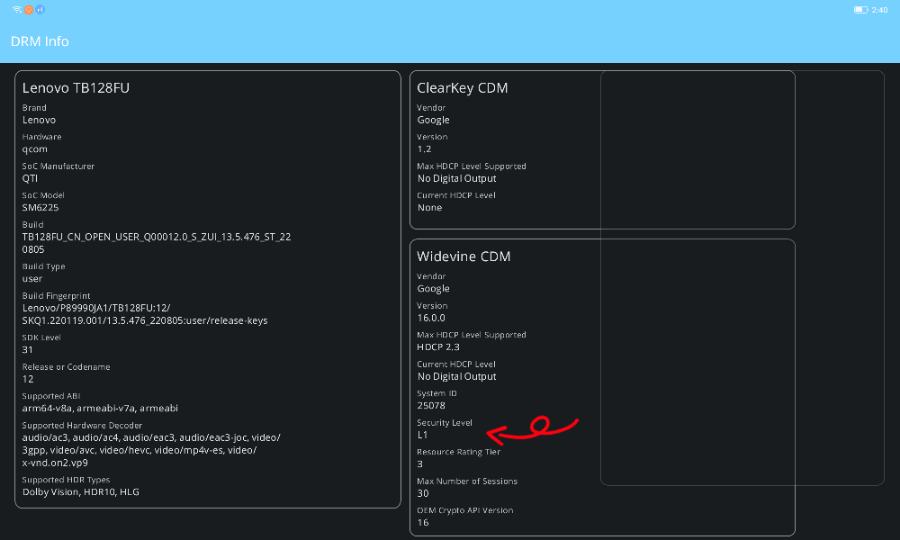Select the Release or Codename label
The image size is (900, 540).
pyautogui.click(x=66, y=367)
